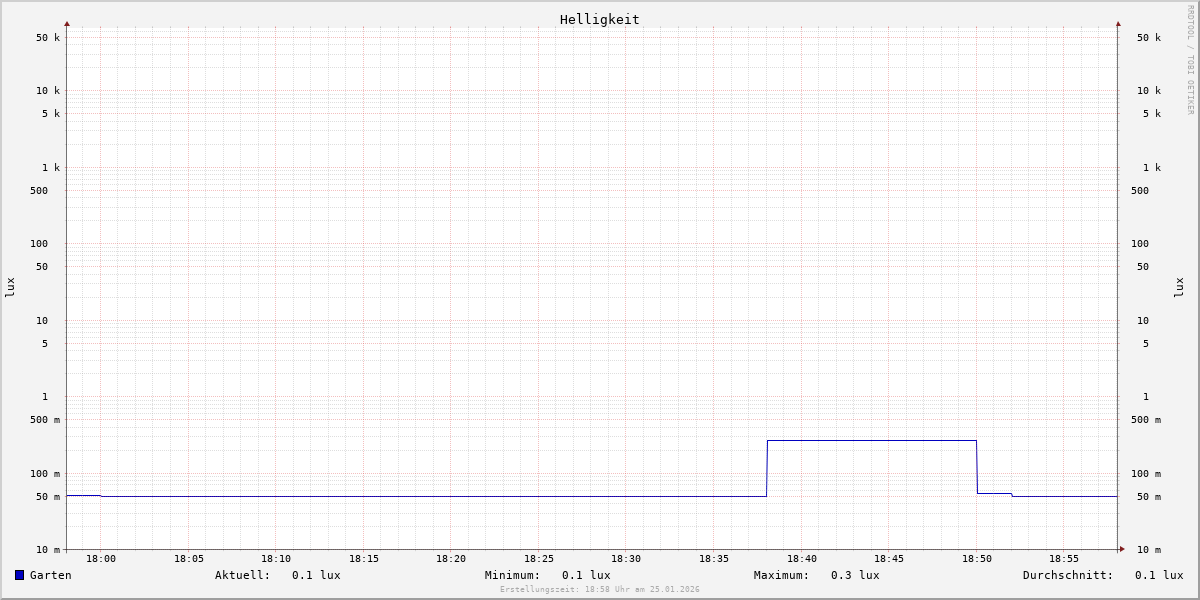Click the "500 m" label on the right axis
1200x600 pixels.
(1146, 420)
